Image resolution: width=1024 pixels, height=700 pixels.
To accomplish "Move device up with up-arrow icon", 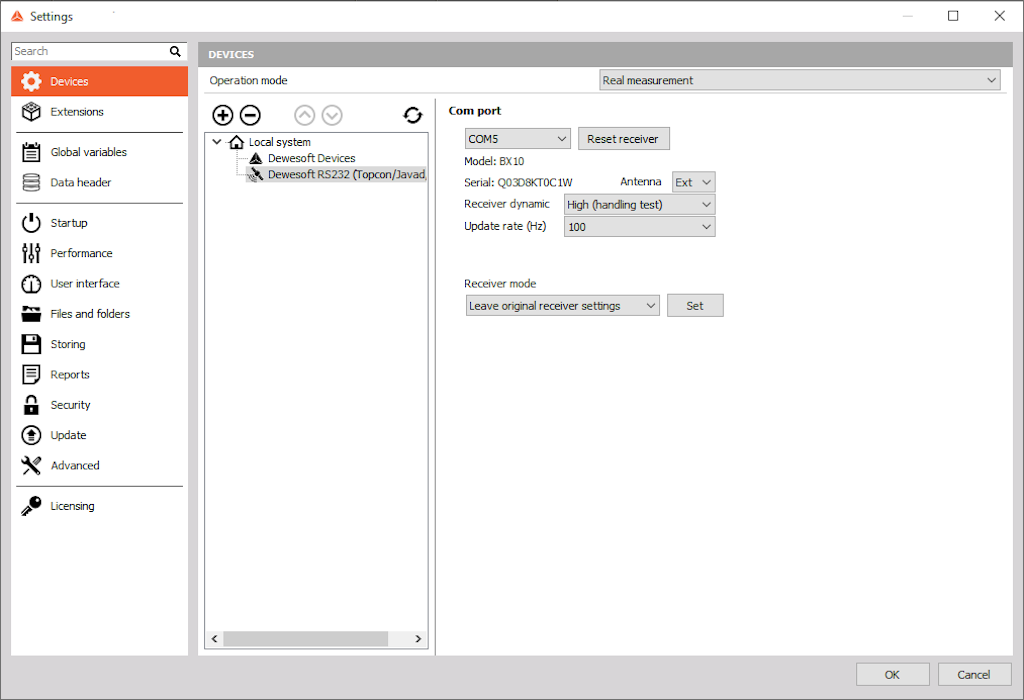I will [x=304, y=115].
